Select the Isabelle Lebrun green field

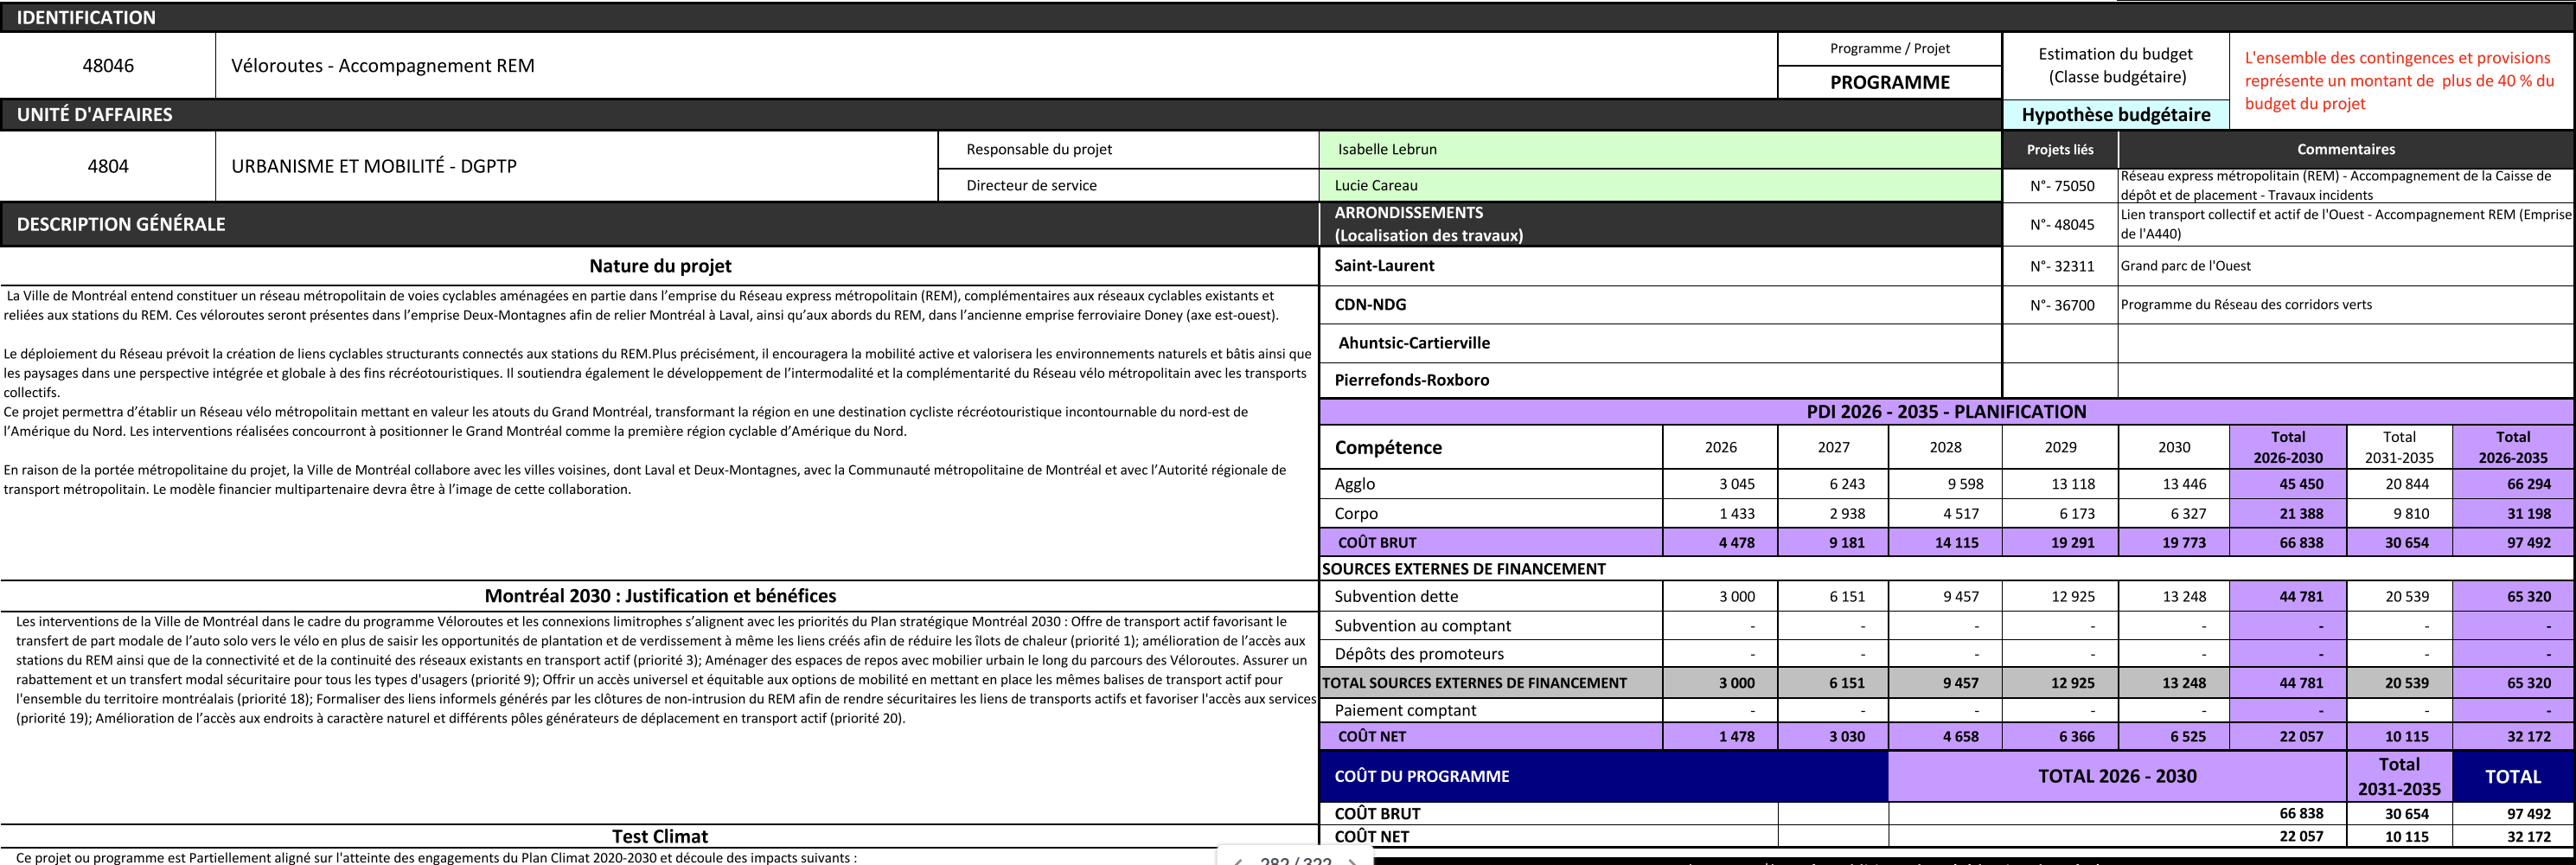[x=1659, y=149]
